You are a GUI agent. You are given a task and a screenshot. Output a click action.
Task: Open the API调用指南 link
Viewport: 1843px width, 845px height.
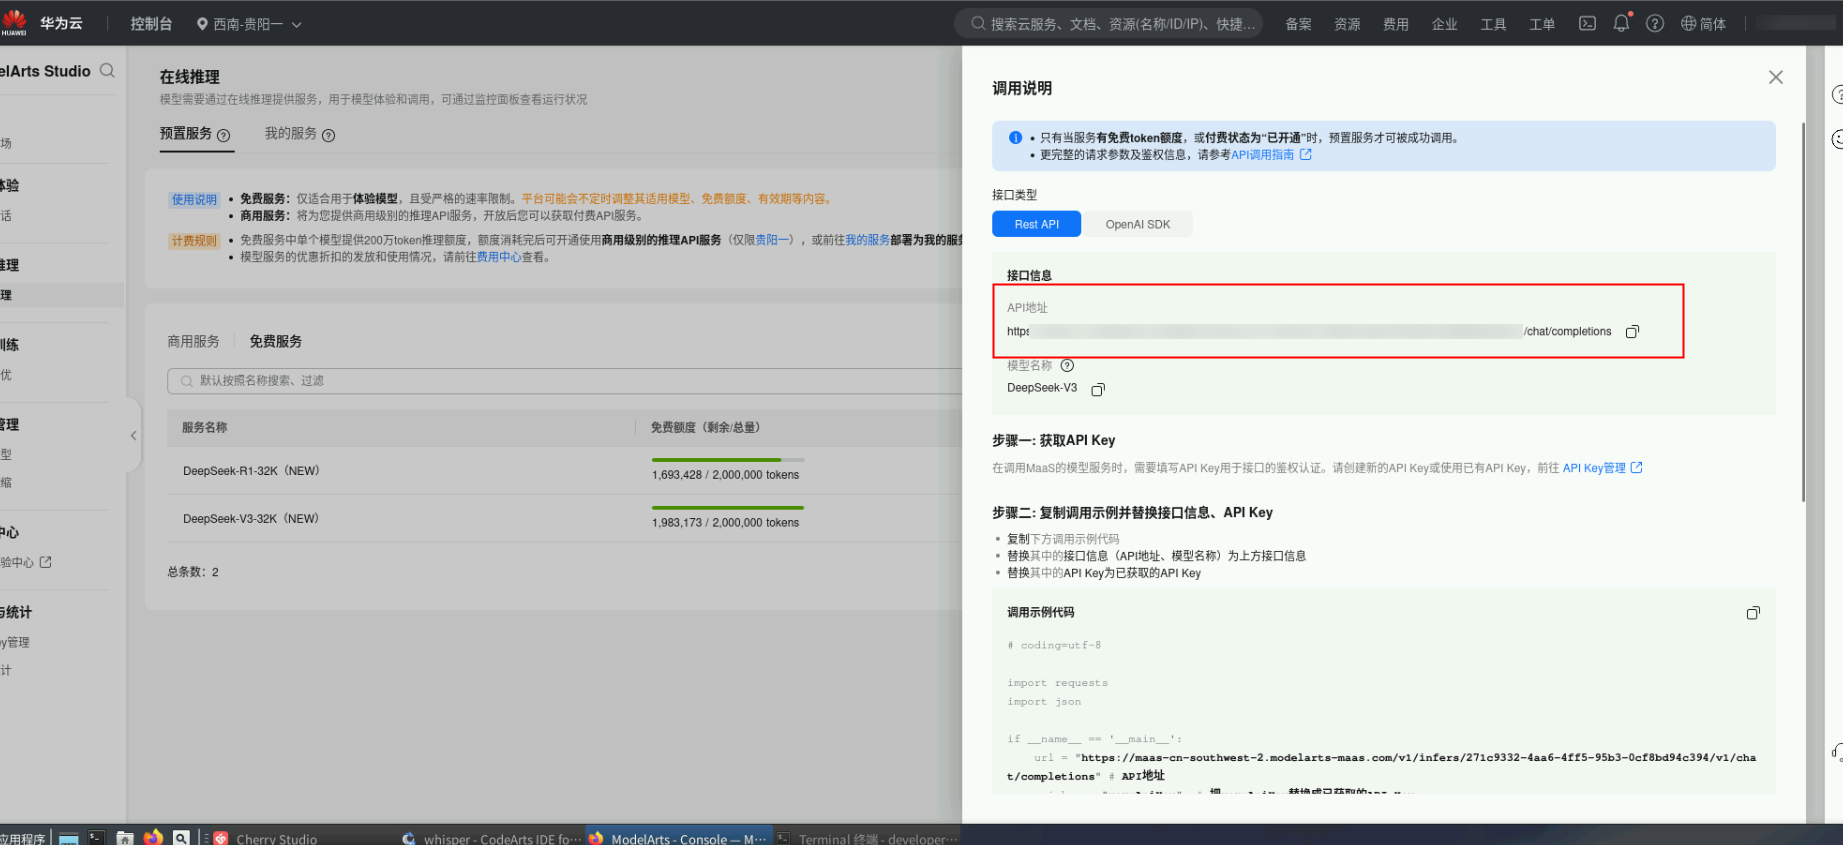pyautogui.click(x=1271, y=155)
